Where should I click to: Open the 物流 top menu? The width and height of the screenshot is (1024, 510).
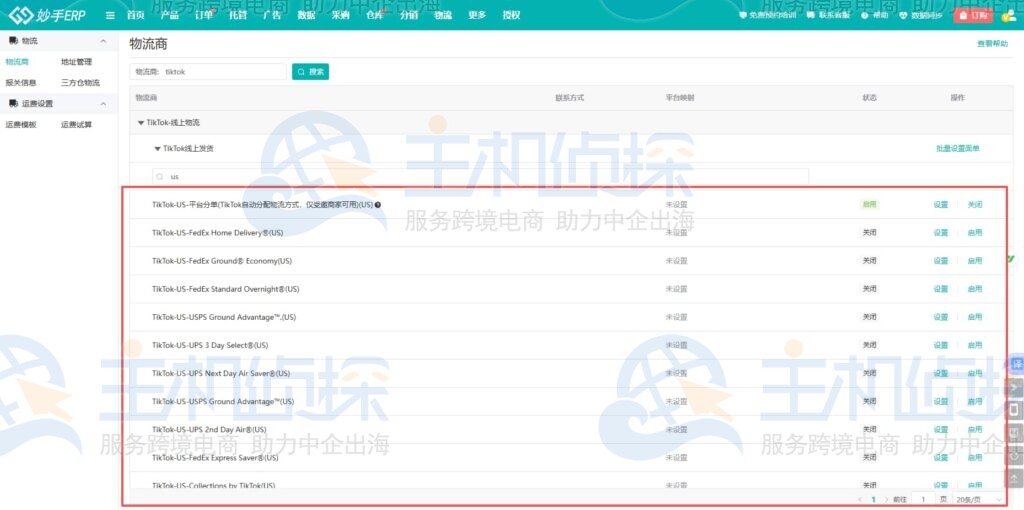tap(443, 15)
